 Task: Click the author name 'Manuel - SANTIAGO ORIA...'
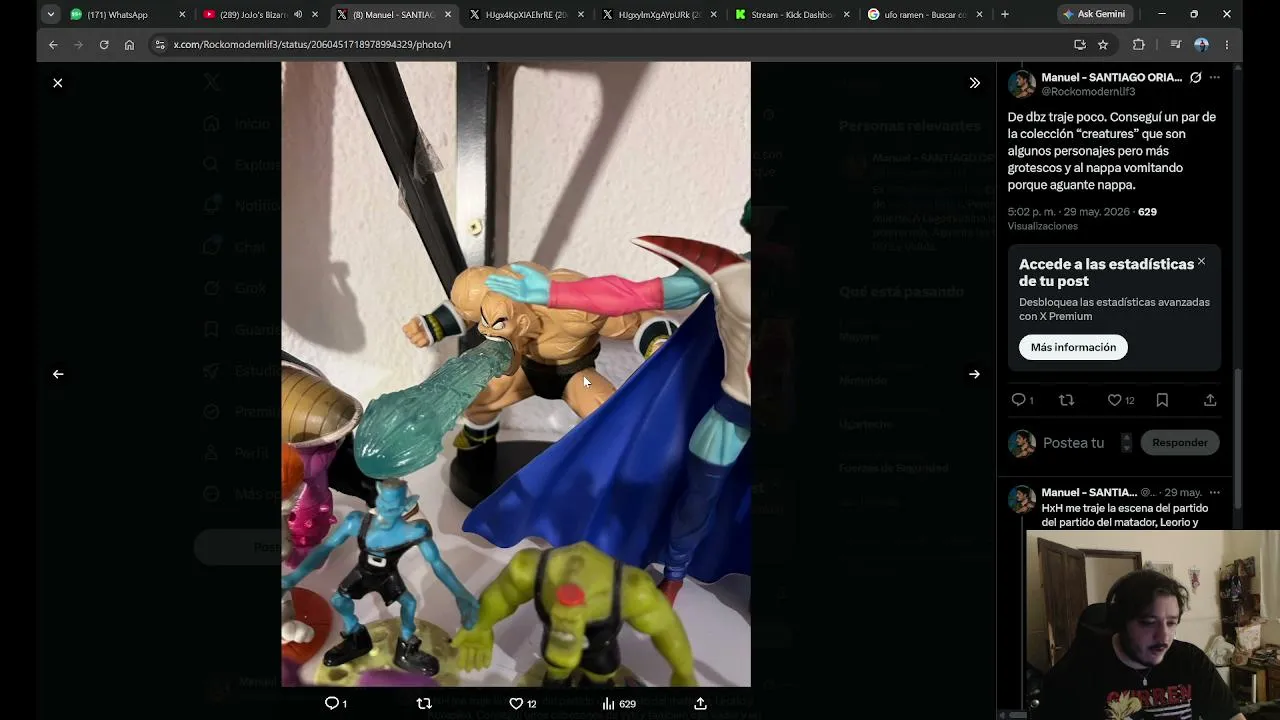[1111, 77]
